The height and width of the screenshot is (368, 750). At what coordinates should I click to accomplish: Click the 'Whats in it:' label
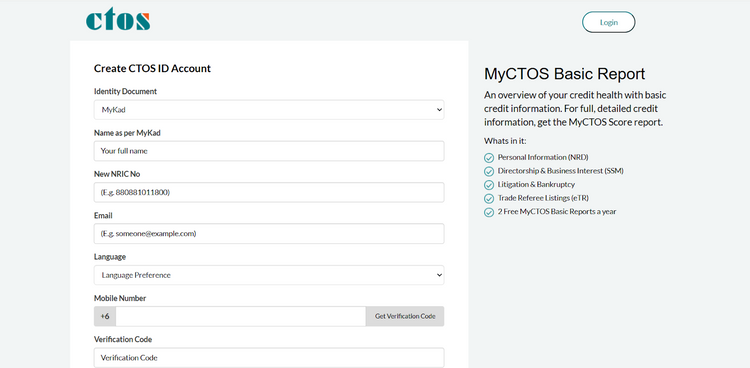pos(505,141)
